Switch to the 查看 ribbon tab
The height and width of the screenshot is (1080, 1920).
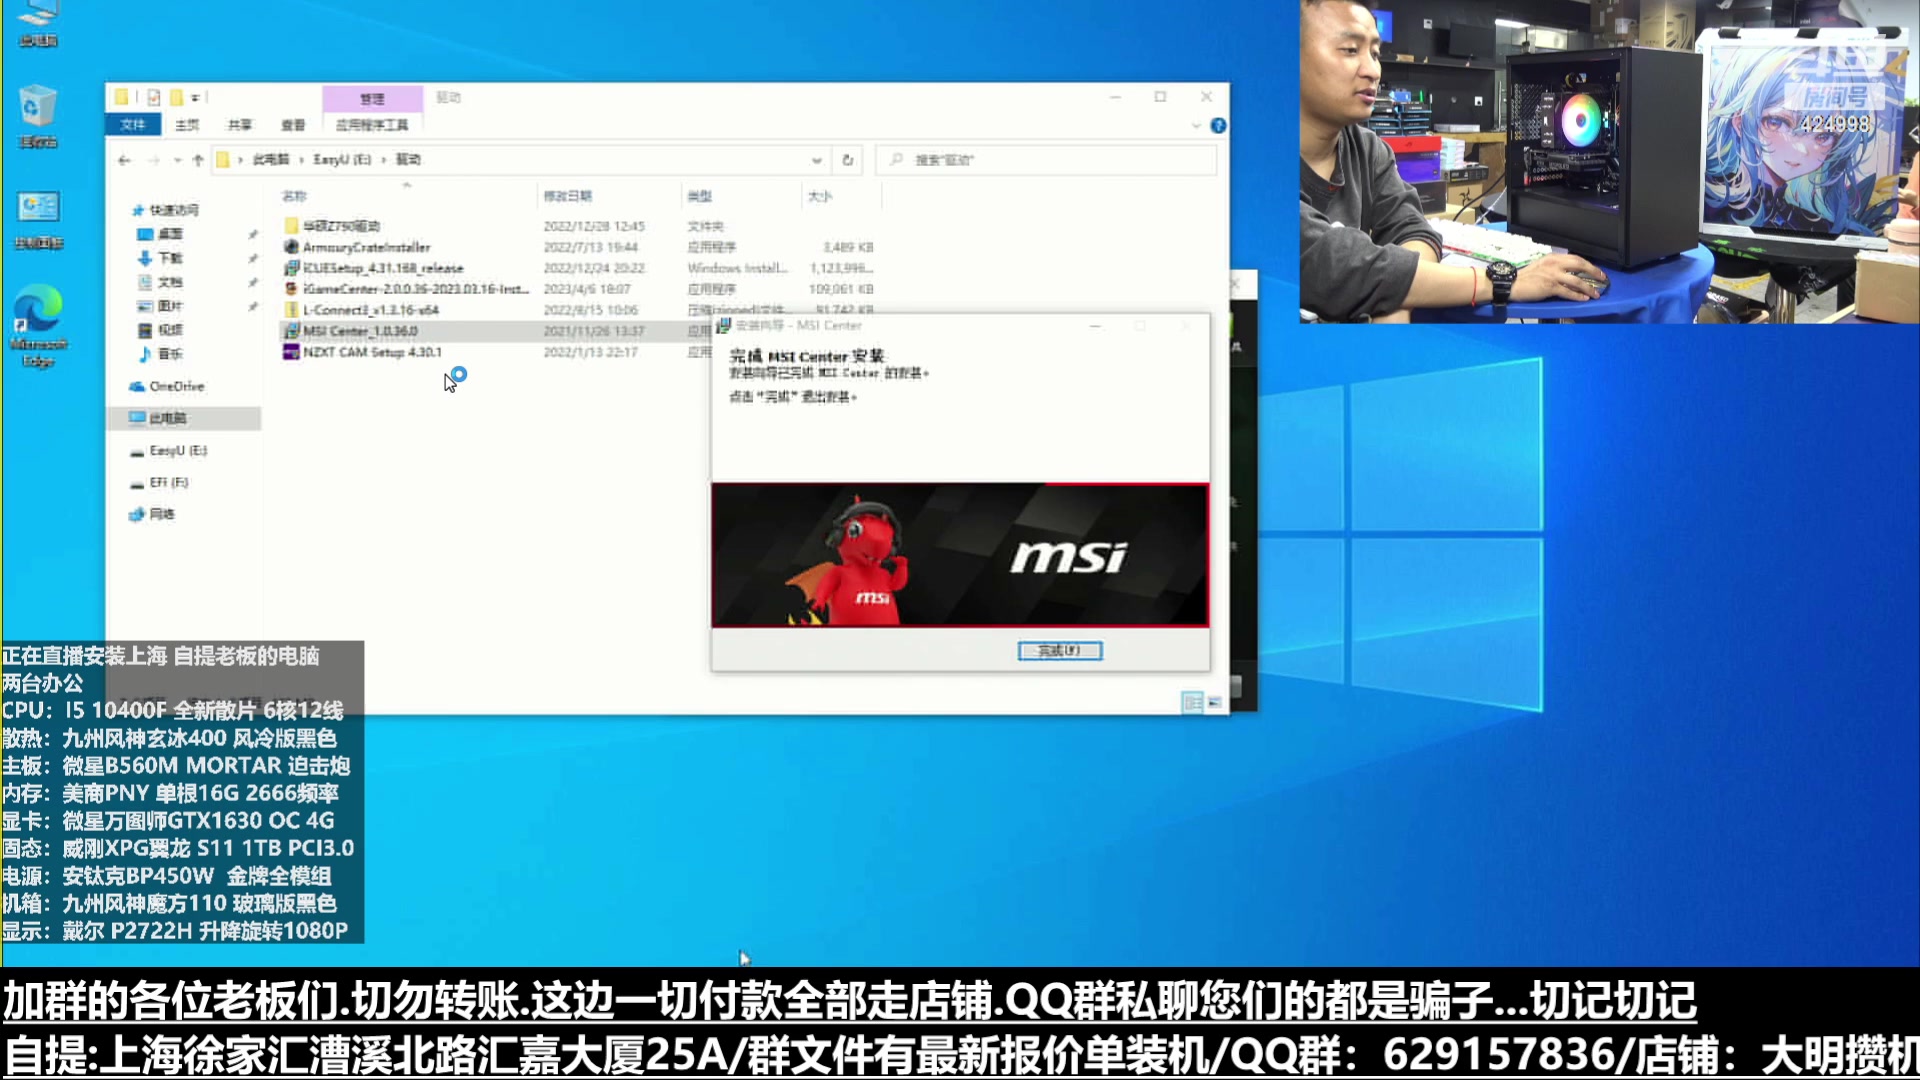[x=293, y=125]
